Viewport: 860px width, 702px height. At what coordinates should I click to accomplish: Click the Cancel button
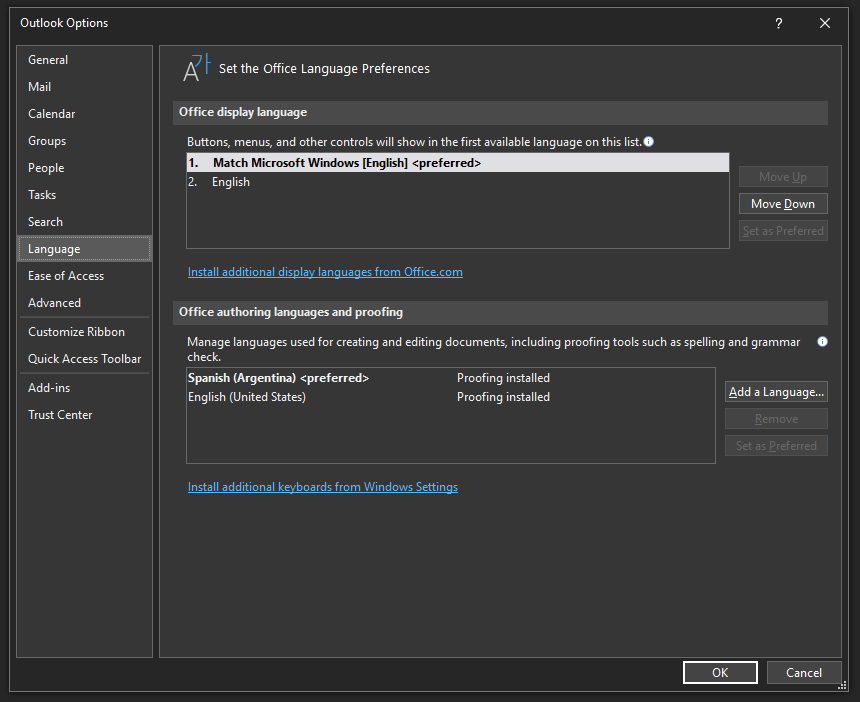(804, 672)
